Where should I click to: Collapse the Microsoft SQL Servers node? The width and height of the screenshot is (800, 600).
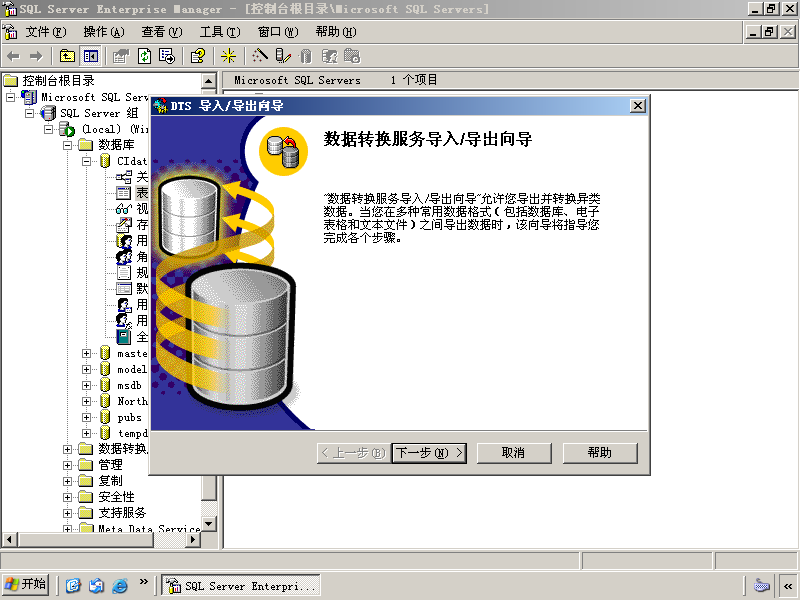point(10,97)
